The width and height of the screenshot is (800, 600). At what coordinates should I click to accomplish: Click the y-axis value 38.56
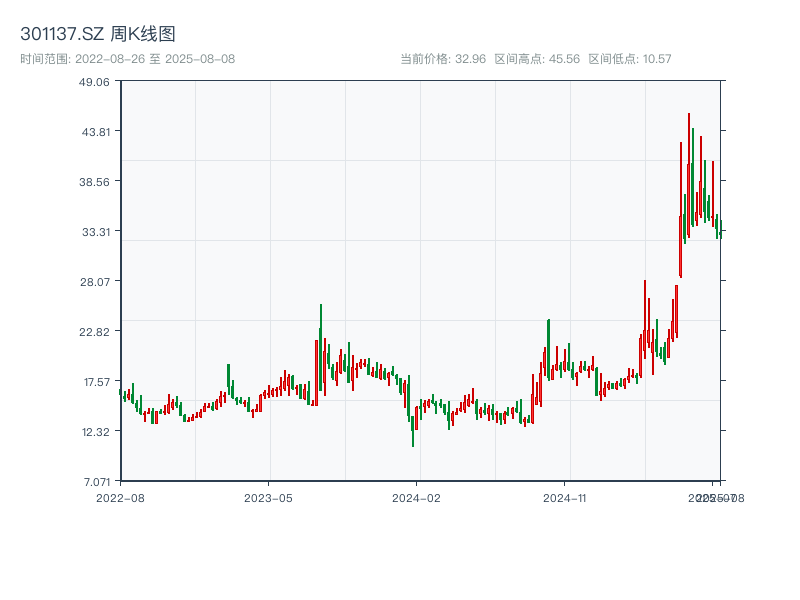click(x=94, y=182)
